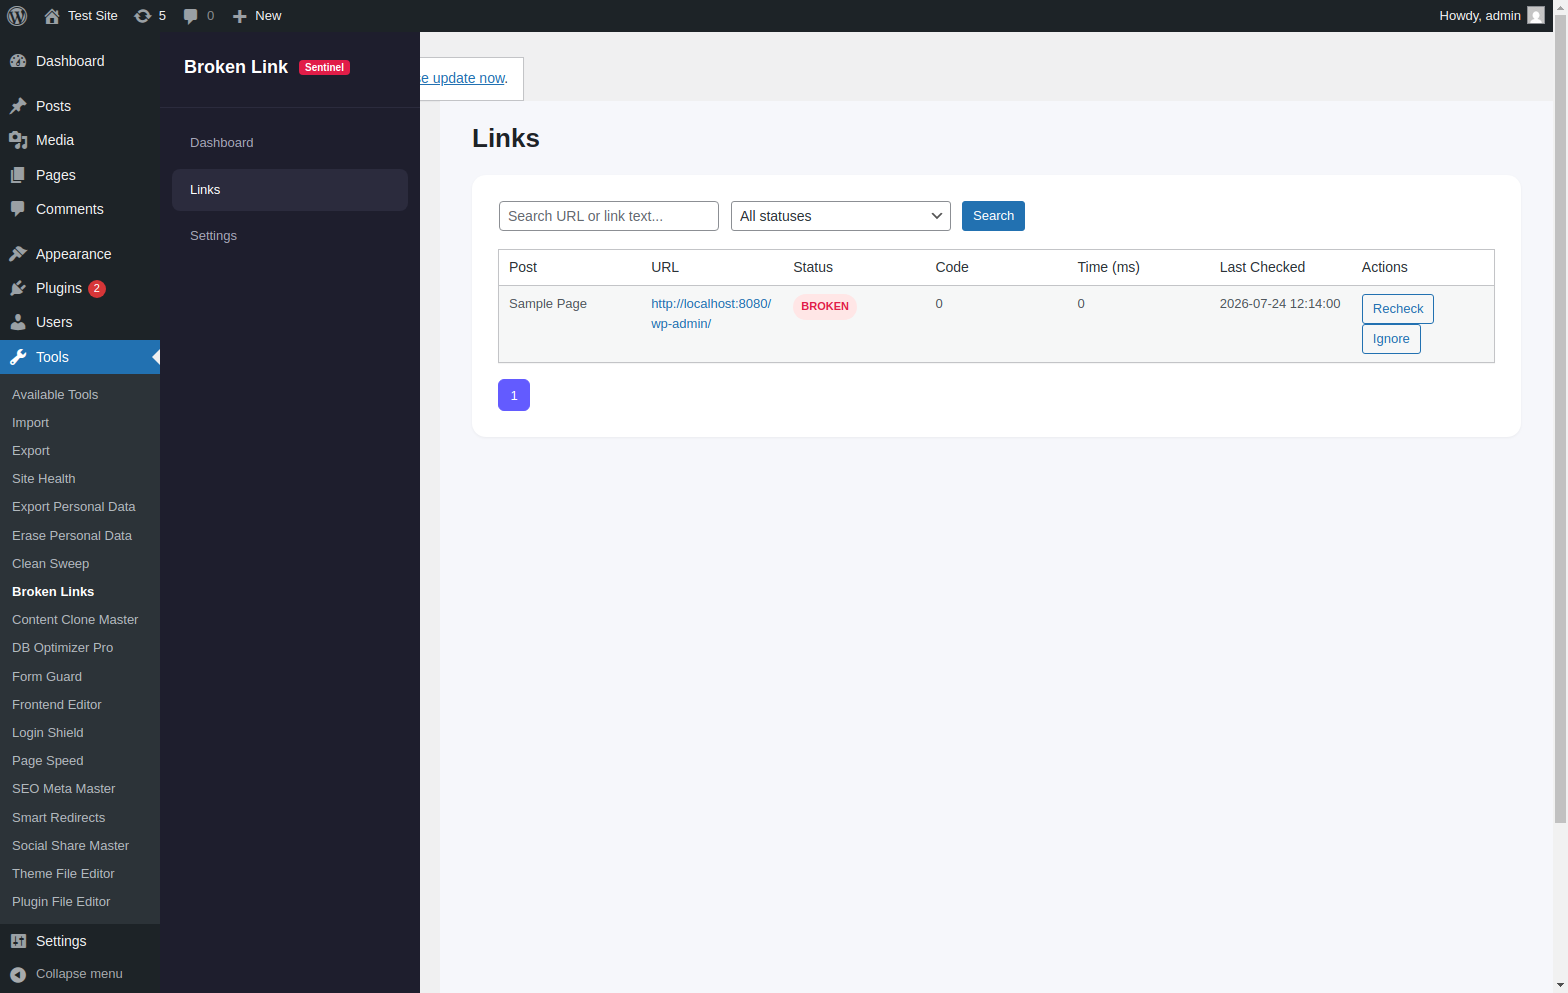This screenshot has height=993, width=1568.
Task: Click the Collapse menu arrow icon
Action: tap(18, 974)
